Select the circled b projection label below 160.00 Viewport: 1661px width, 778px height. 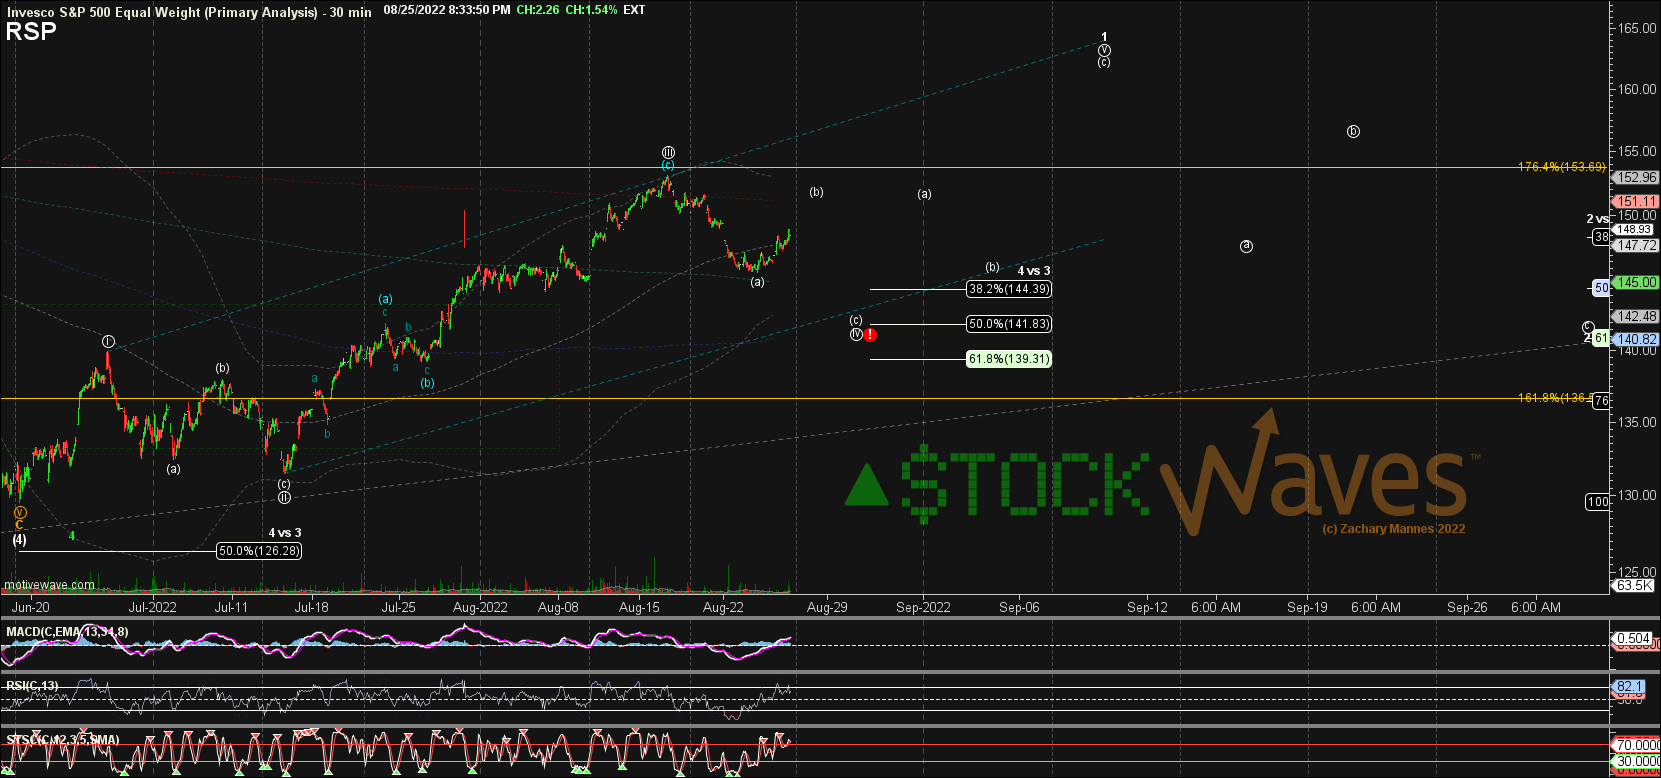coord(1353,131)
